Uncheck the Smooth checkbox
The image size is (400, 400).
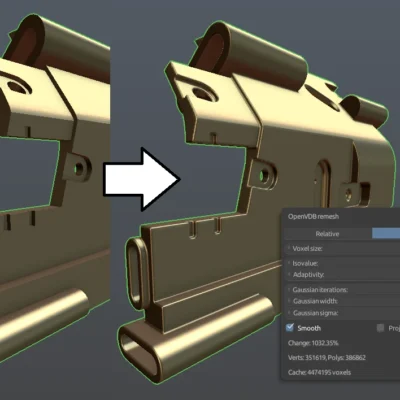[290, 328]
